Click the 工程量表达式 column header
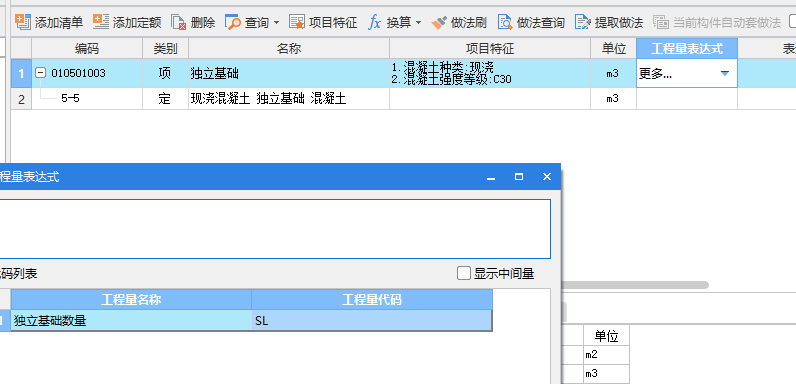796x384 pixels. point(687,49)
